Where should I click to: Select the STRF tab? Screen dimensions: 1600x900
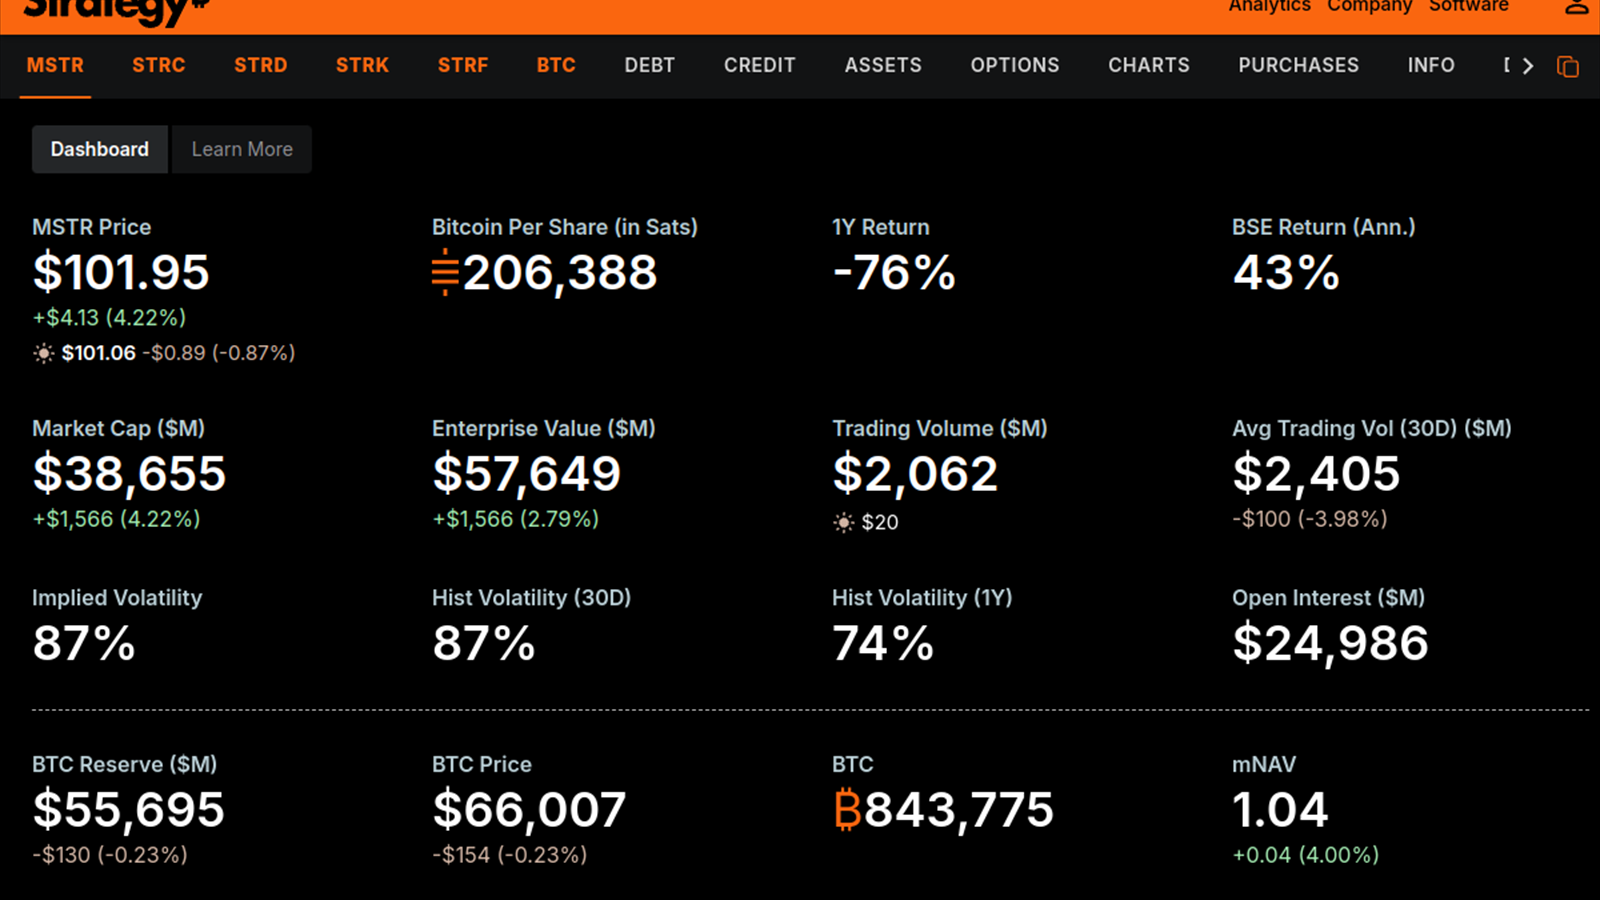[x=463, y=65]
